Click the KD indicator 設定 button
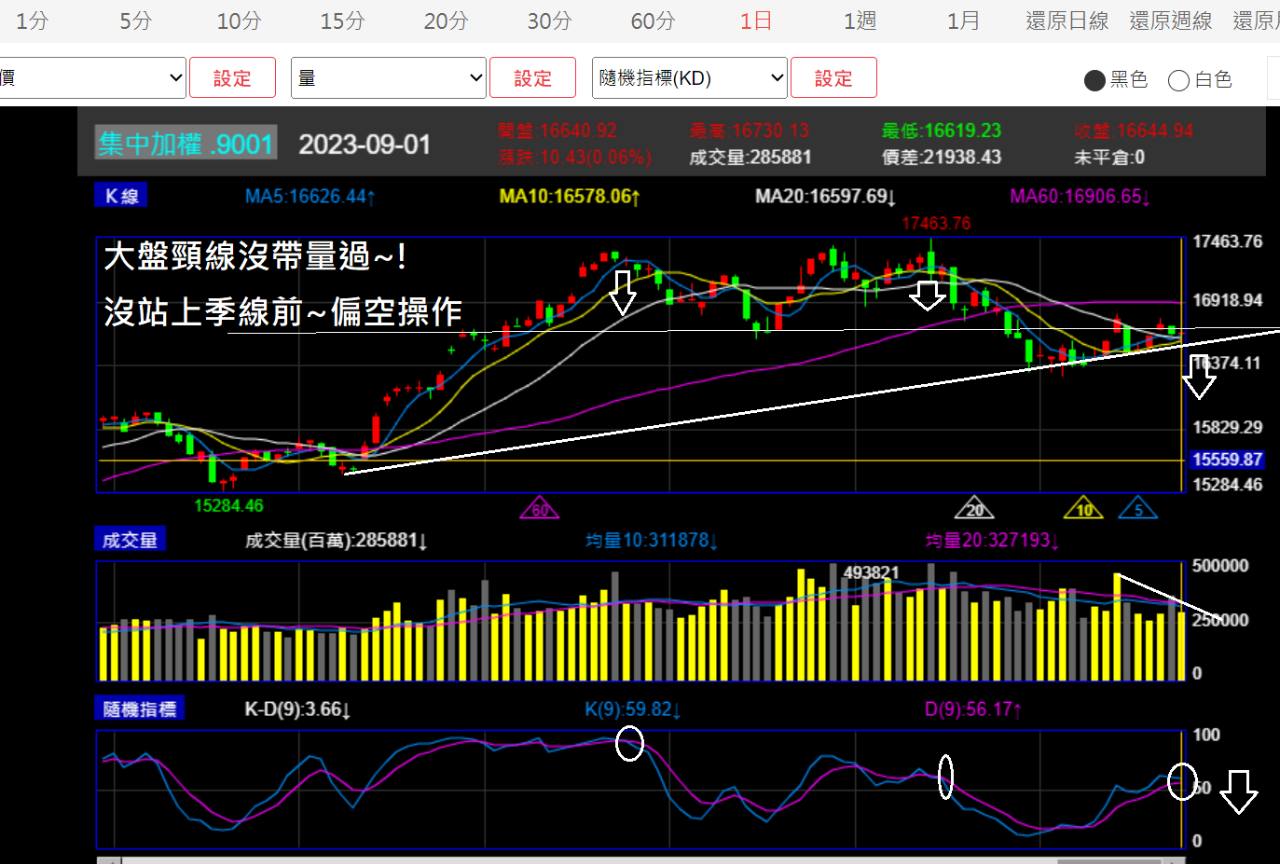Image resolution: width=1280 pixels, height=864 pixels. point(834,77)
